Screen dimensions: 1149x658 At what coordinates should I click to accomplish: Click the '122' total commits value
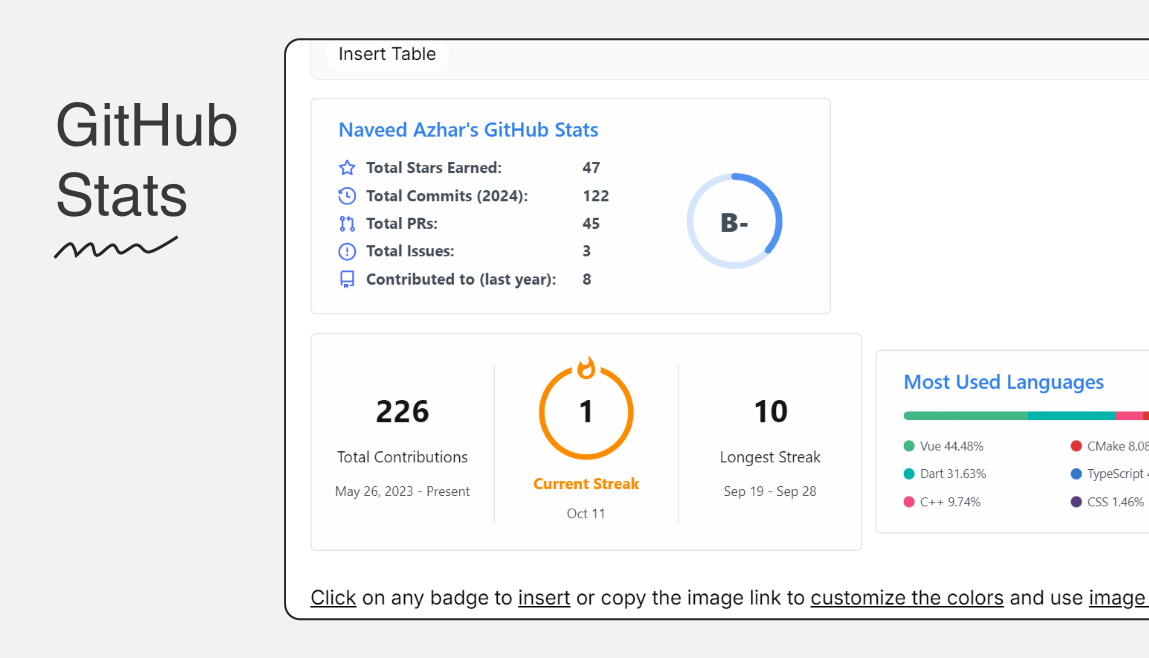(x=596, y=196)
